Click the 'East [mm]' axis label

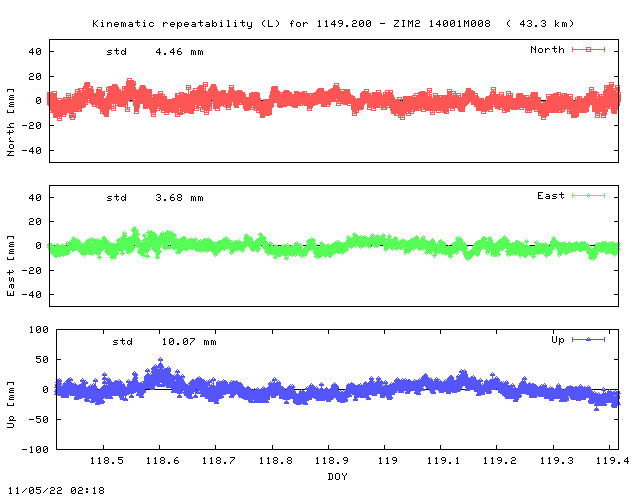coord(11,265)
